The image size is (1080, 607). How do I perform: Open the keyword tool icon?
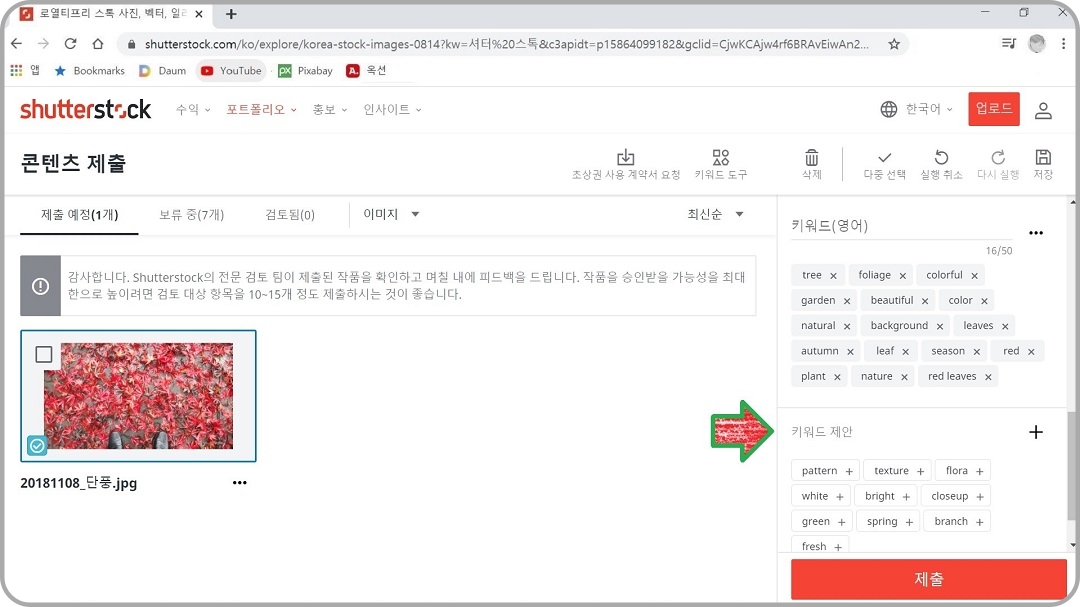pos(720,157)
